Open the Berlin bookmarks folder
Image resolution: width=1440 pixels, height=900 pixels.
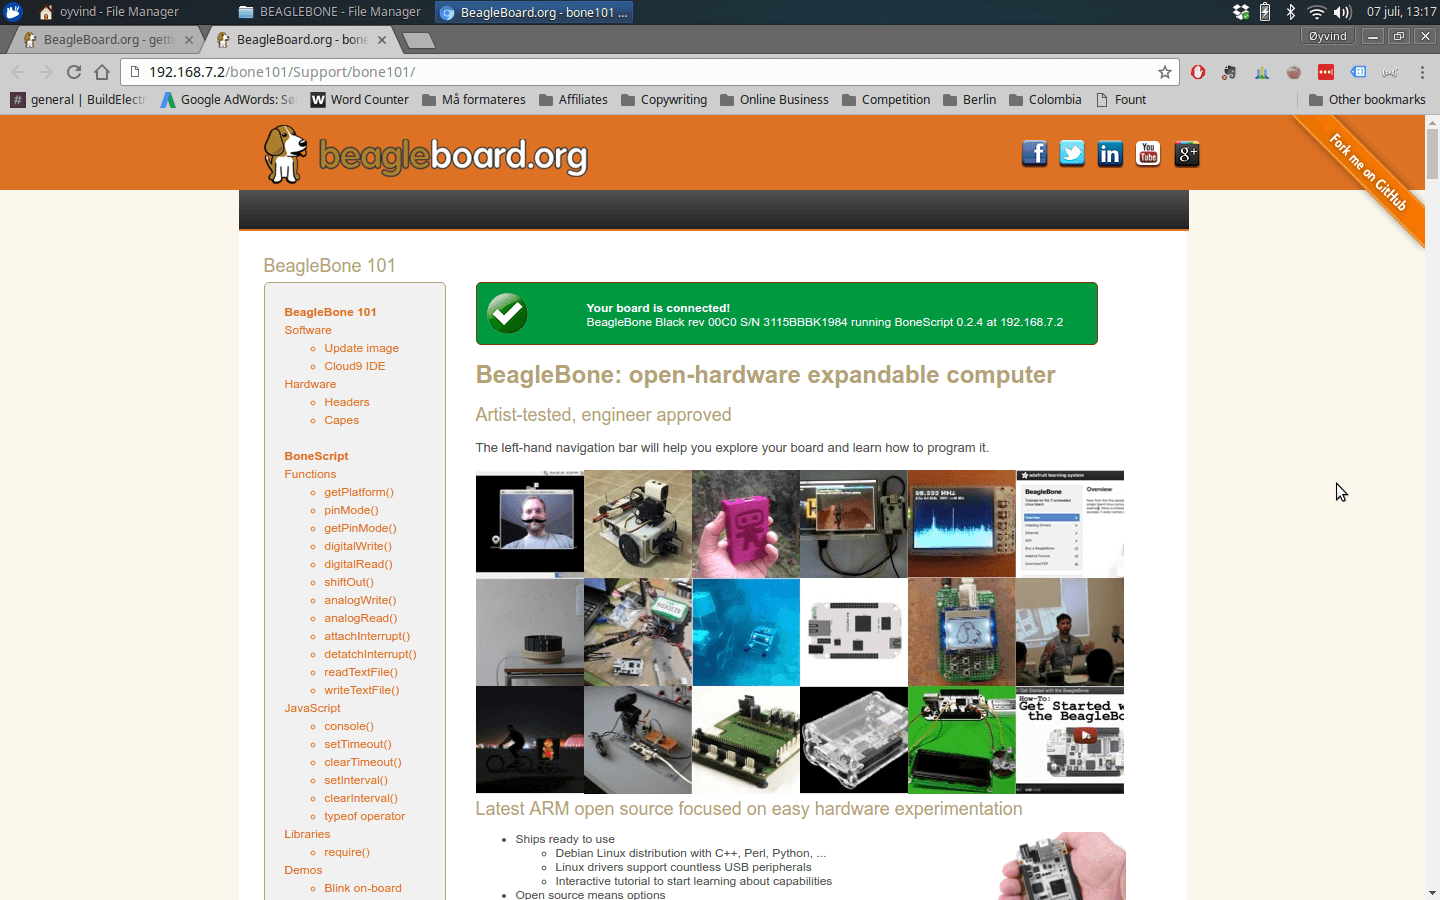click(970, 100)
